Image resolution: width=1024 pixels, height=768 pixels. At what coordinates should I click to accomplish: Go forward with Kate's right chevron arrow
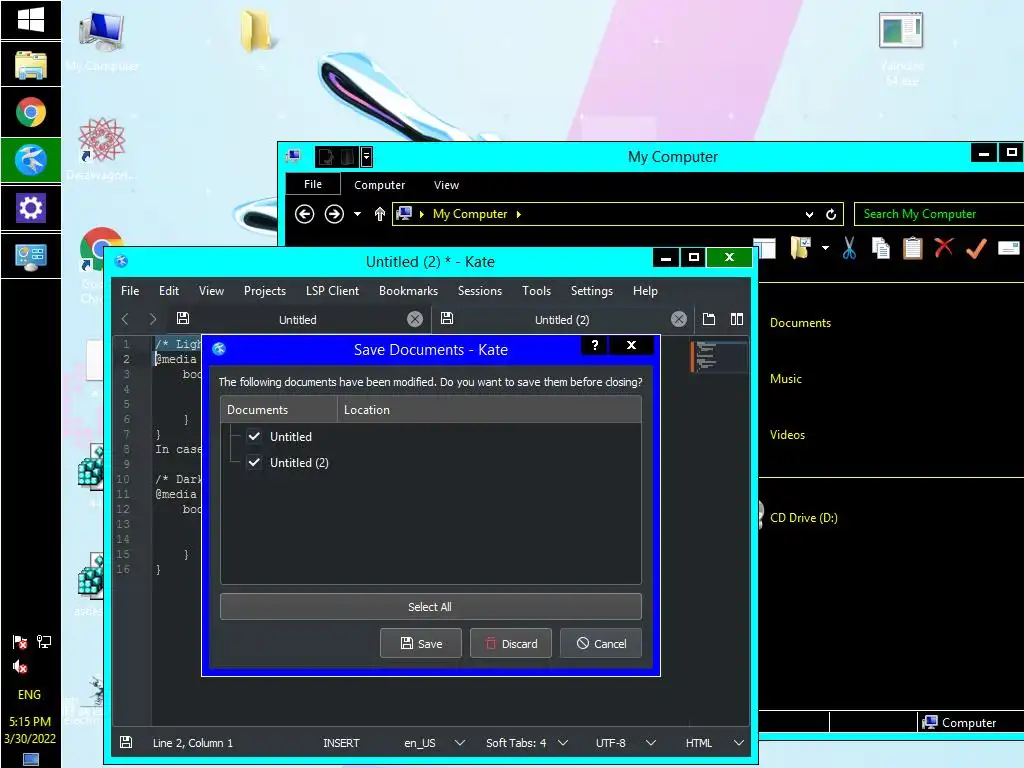pyautogui.click(x=153, y=319)
